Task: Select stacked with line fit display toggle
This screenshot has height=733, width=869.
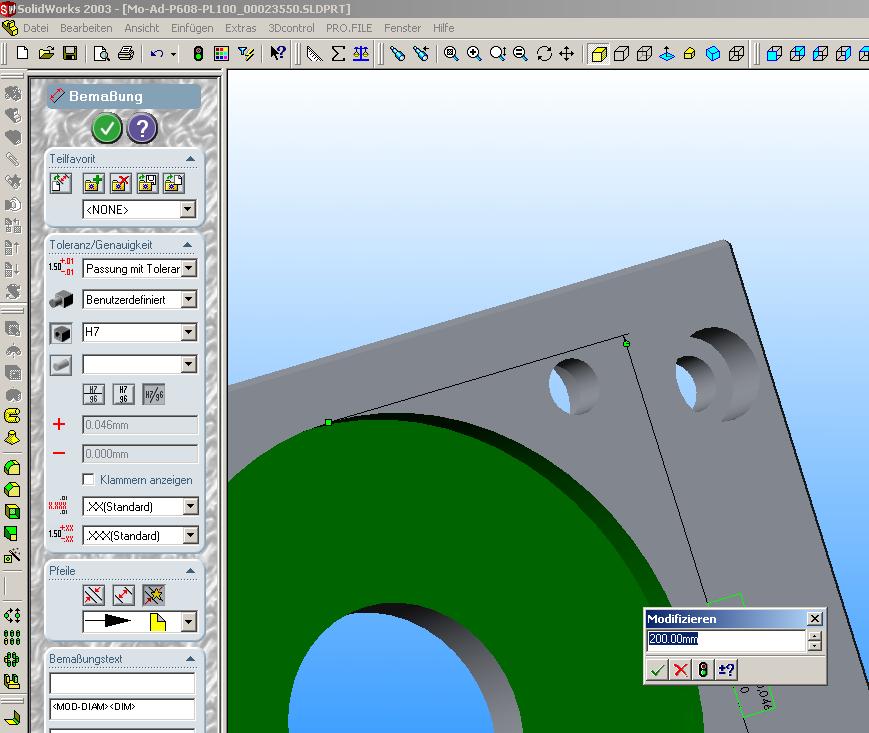Action: (93, 394)
